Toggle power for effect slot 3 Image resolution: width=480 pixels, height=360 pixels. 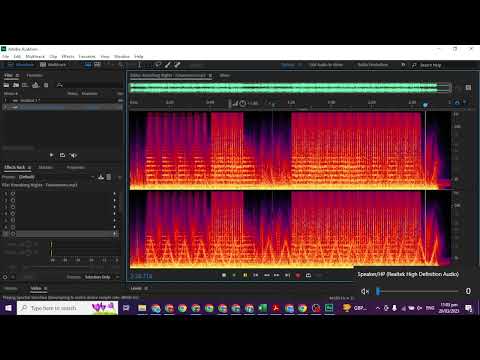coord(13,207)
